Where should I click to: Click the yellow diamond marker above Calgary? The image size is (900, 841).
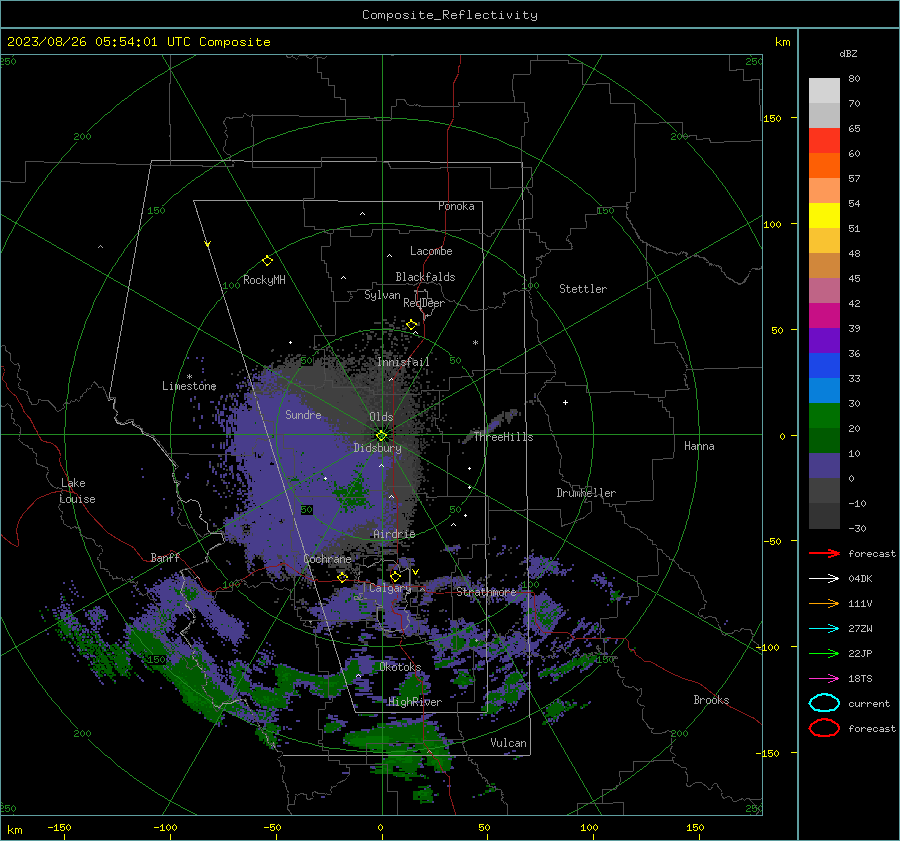click(395, 576)
